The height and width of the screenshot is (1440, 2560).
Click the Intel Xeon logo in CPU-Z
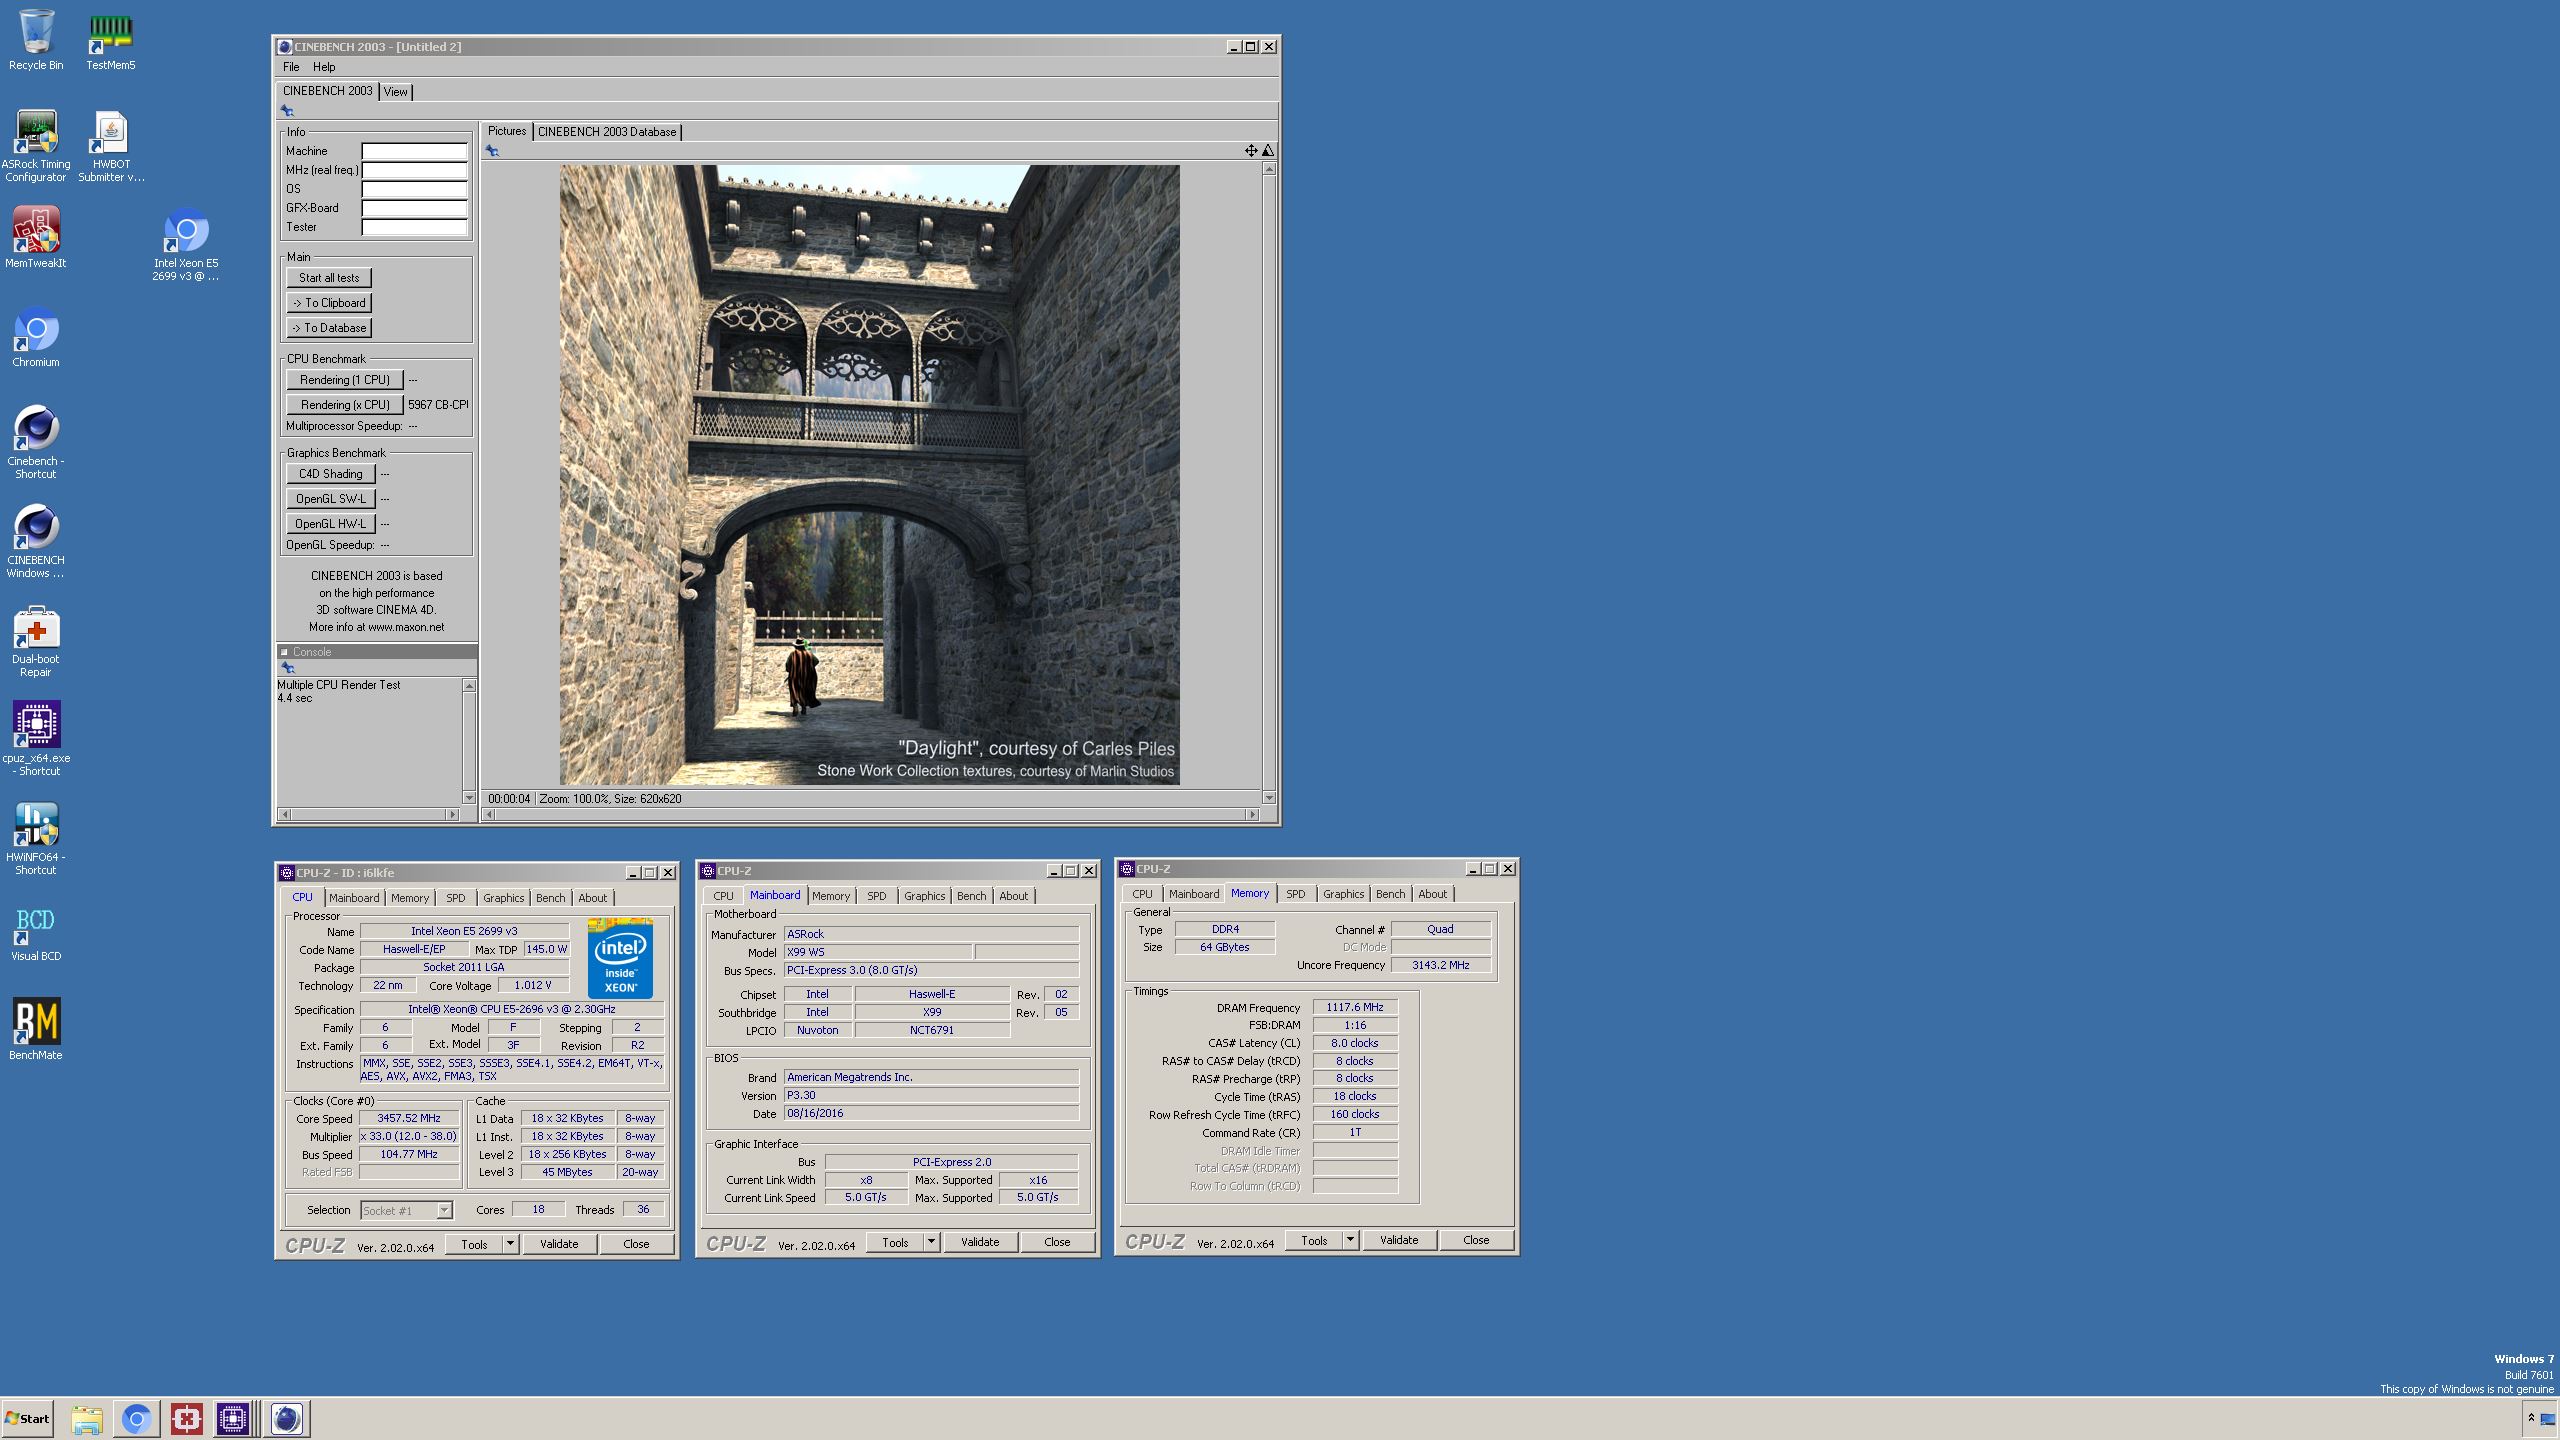pyautogui.click(x=620, y=958)
